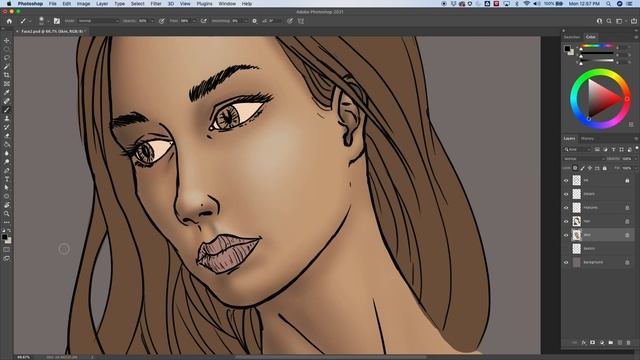Select the Eraser tool
Screen dimensions: 640x360
pyautogui.click(x=7, y=136)
